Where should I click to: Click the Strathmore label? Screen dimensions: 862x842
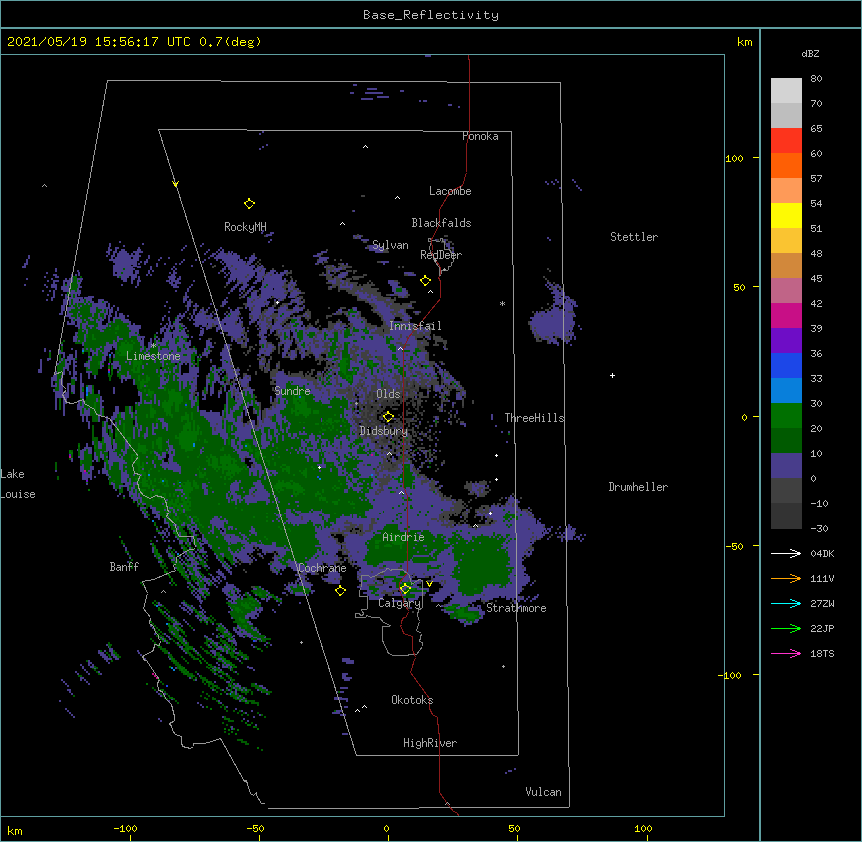(516, 608)
